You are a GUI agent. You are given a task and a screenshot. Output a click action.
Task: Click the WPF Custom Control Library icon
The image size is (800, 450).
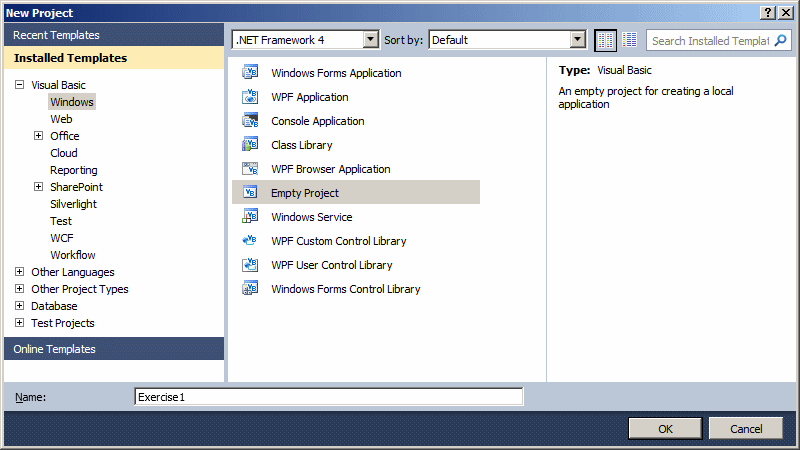250,240
